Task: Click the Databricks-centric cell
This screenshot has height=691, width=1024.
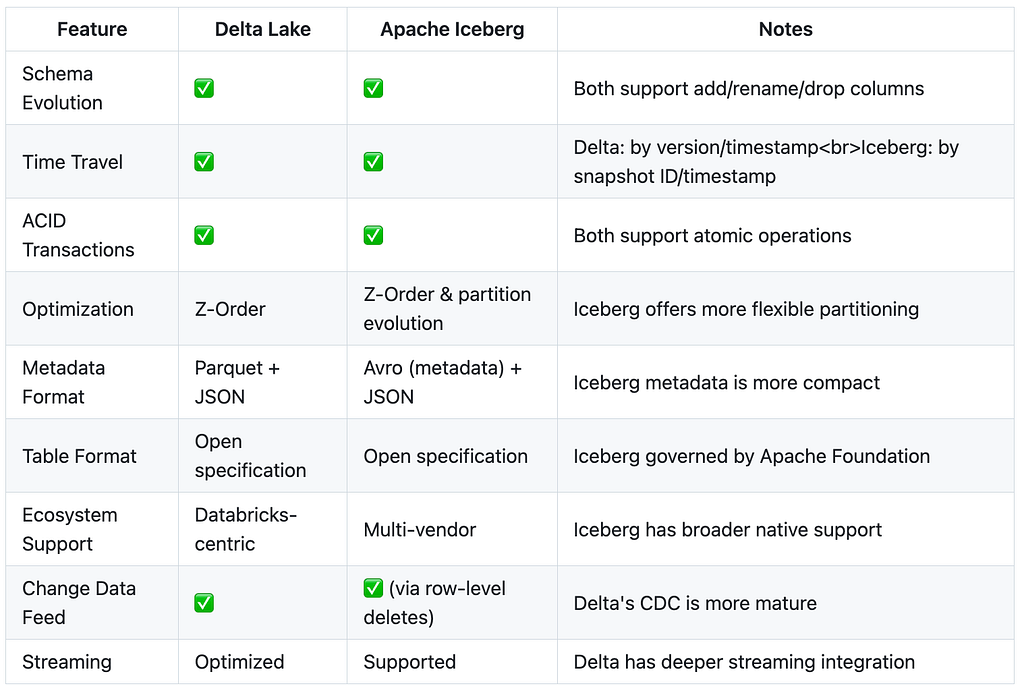Action: pos(246,530)
